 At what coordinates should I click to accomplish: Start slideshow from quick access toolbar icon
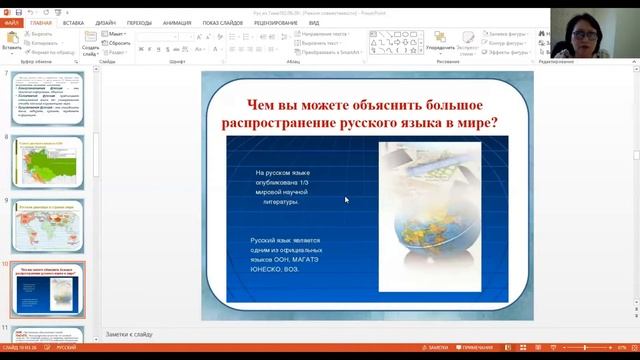[x=58, y=13]
